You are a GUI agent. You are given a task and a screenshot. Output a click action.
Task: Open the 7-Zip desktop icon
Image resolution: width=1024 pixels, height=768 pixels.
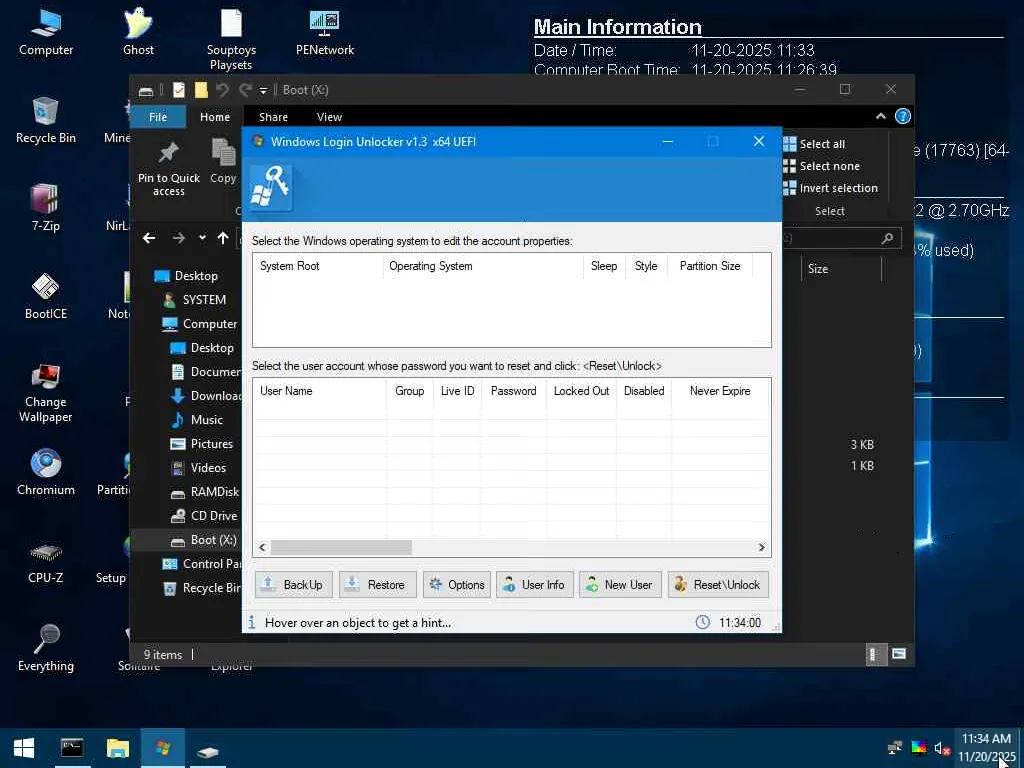46,208
